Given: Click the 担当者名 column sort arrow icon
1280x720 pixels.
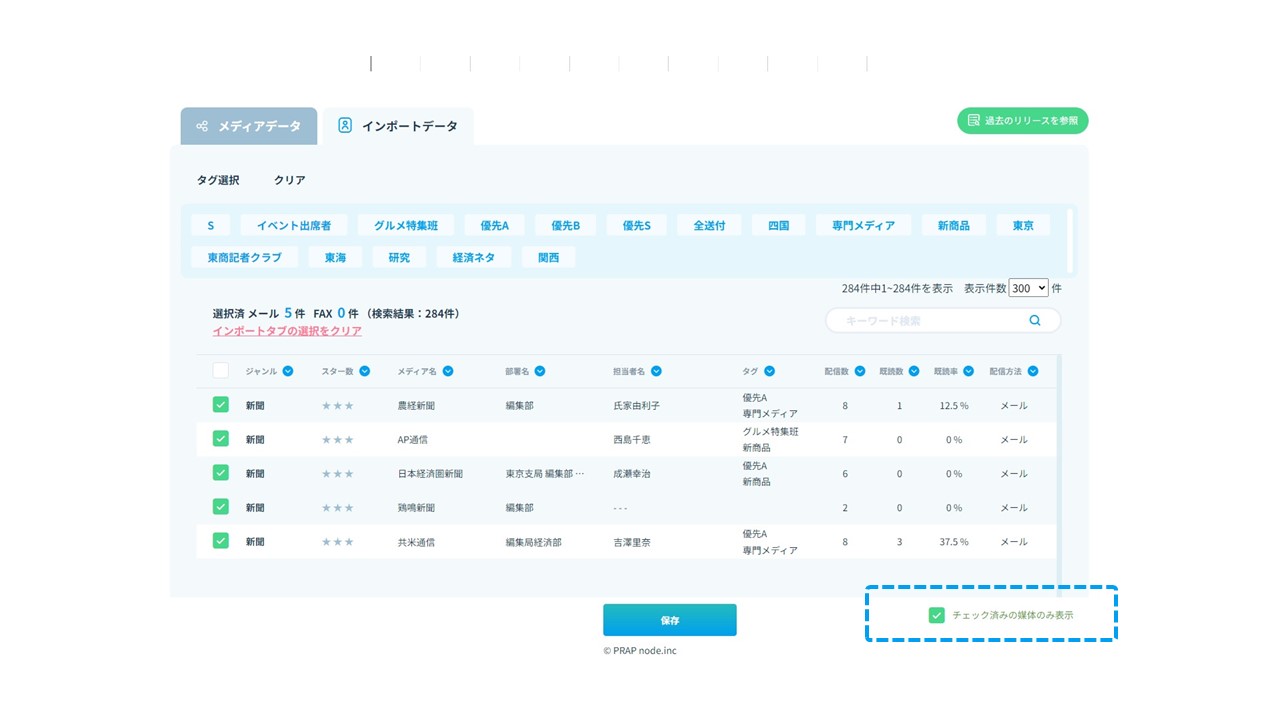Looking at the screenshot, I should pos(656,371).
